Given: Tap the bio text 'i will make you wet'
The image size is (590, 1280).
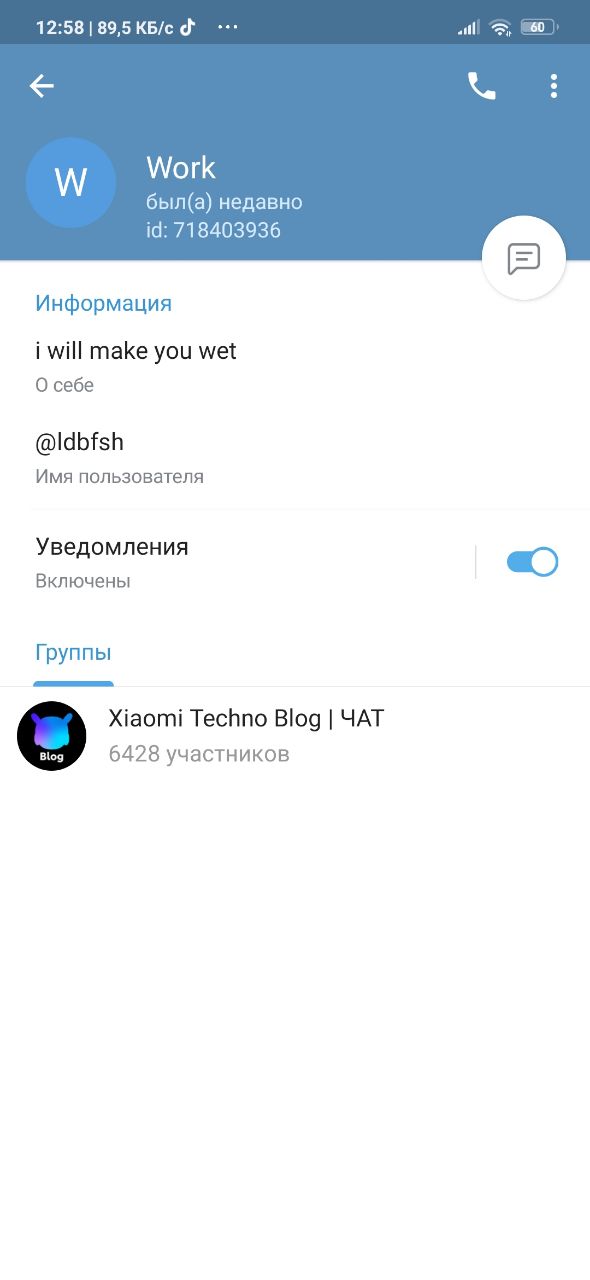Looking at the screenshot, I should click(136, 351).
